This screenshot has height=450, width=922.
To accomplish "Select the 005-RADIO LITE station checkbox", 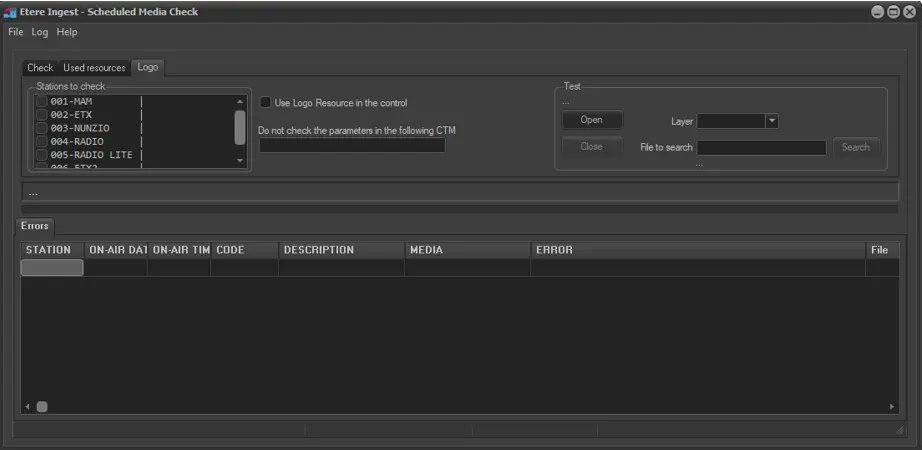I will click(x=41, y=155).
